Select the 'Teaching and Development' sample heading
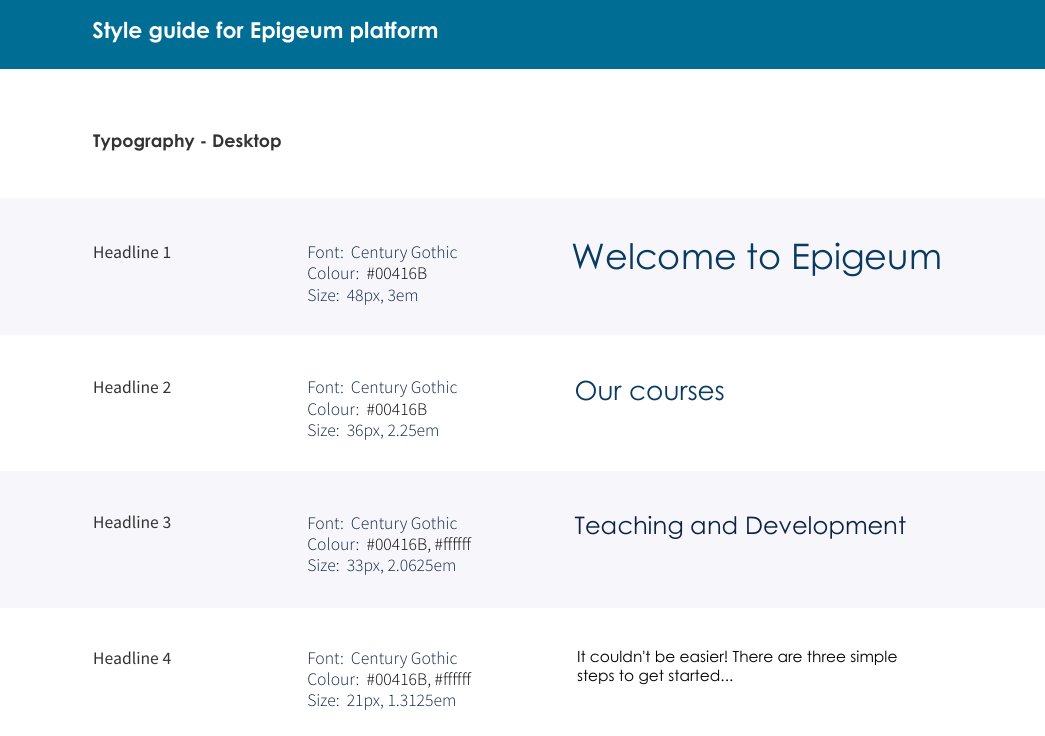The image size is (1045, 736). click(739, 526)
